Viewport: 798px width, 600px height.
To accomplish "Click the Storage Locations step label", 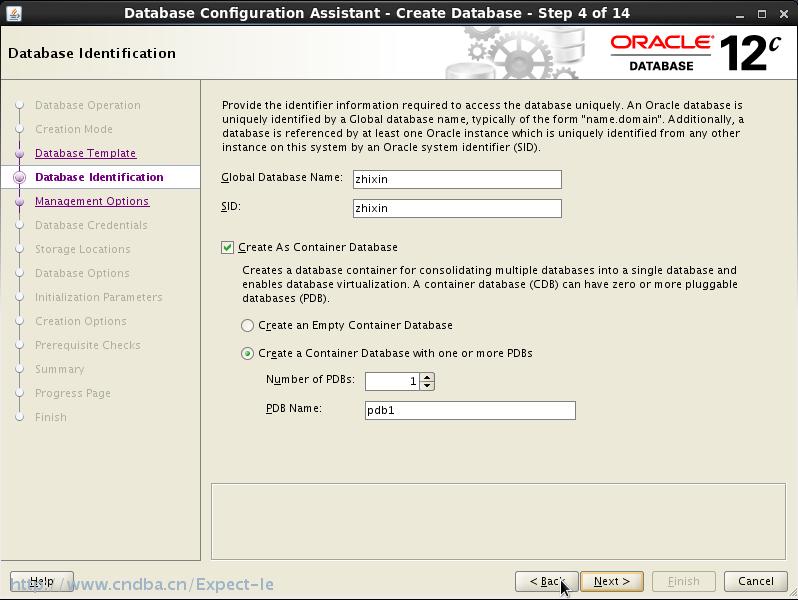I will pos(82,249).
